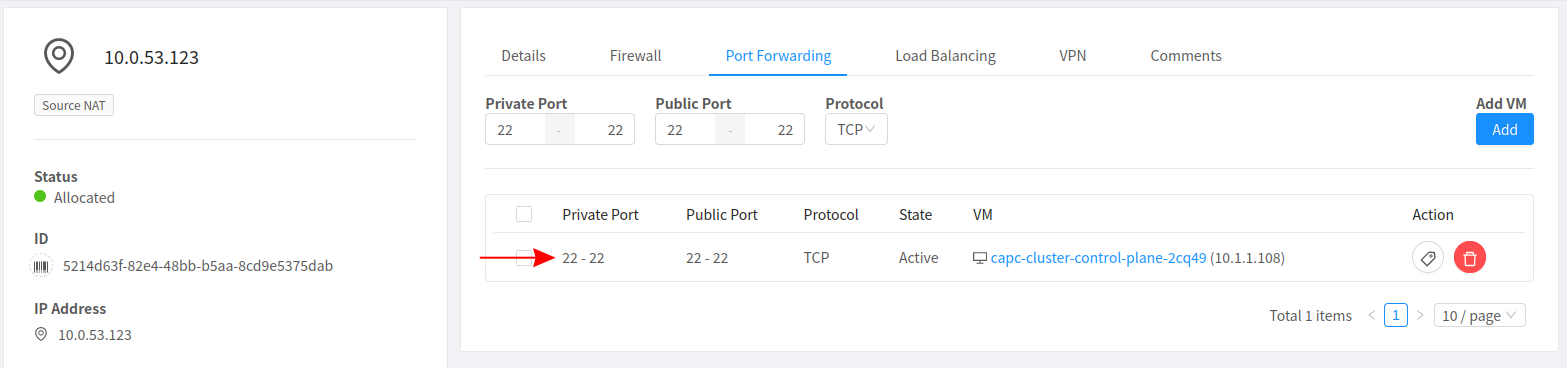Open the Load Balancing tab
The height and width of the screenshot is (368, 1567).
tap(945, 56)
